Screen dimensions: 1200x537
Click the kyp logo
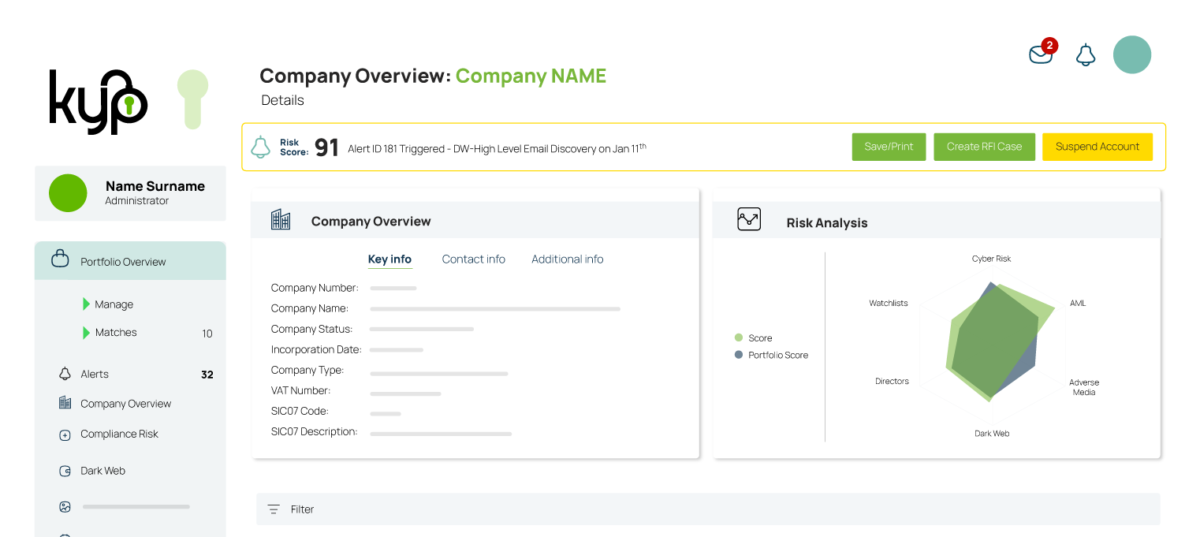click(x=98, y=101)
